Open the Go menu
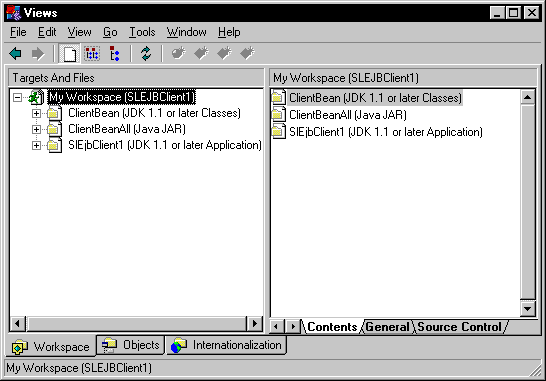This screenshot has height=381, width=546. point(110,32)
